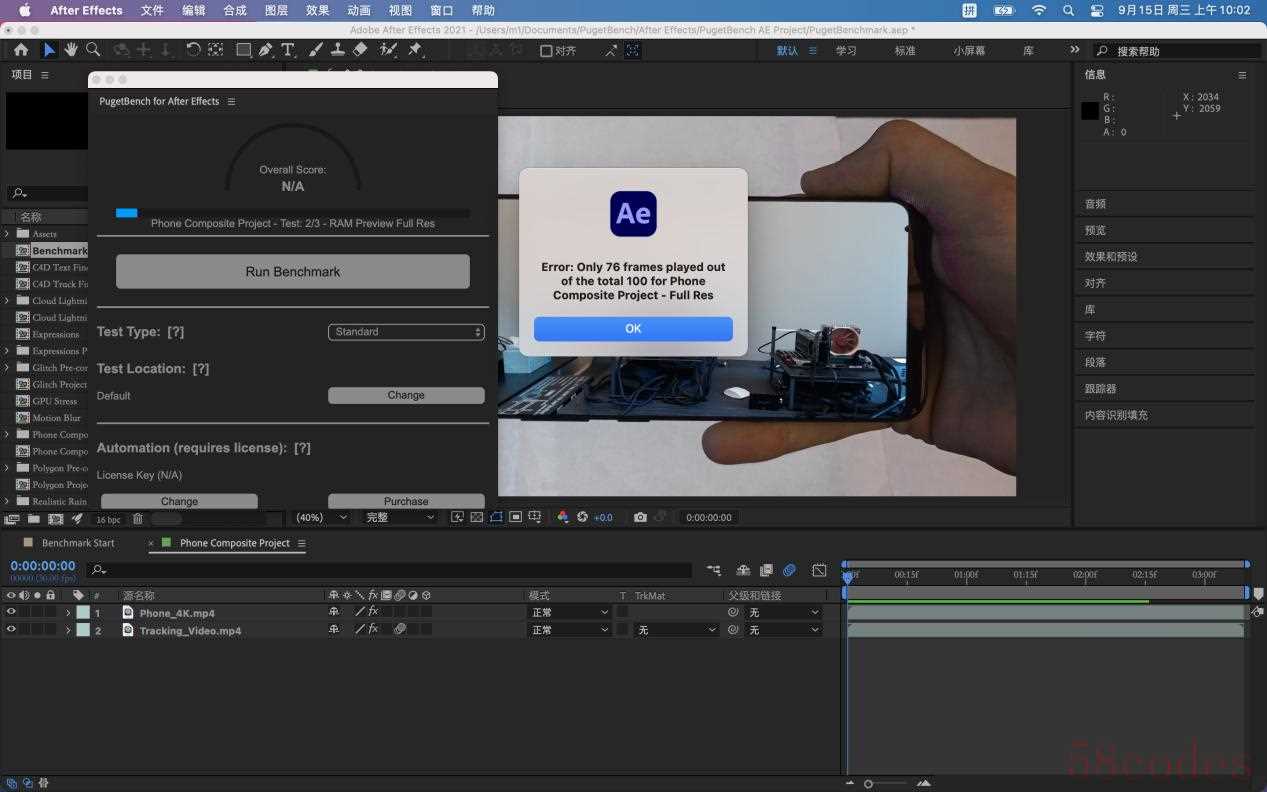Image resolution: width=1267 pixels, height=792 pixels.
Task: Switch to Benchmark Start timeline tab
Action: pos(78,543)
